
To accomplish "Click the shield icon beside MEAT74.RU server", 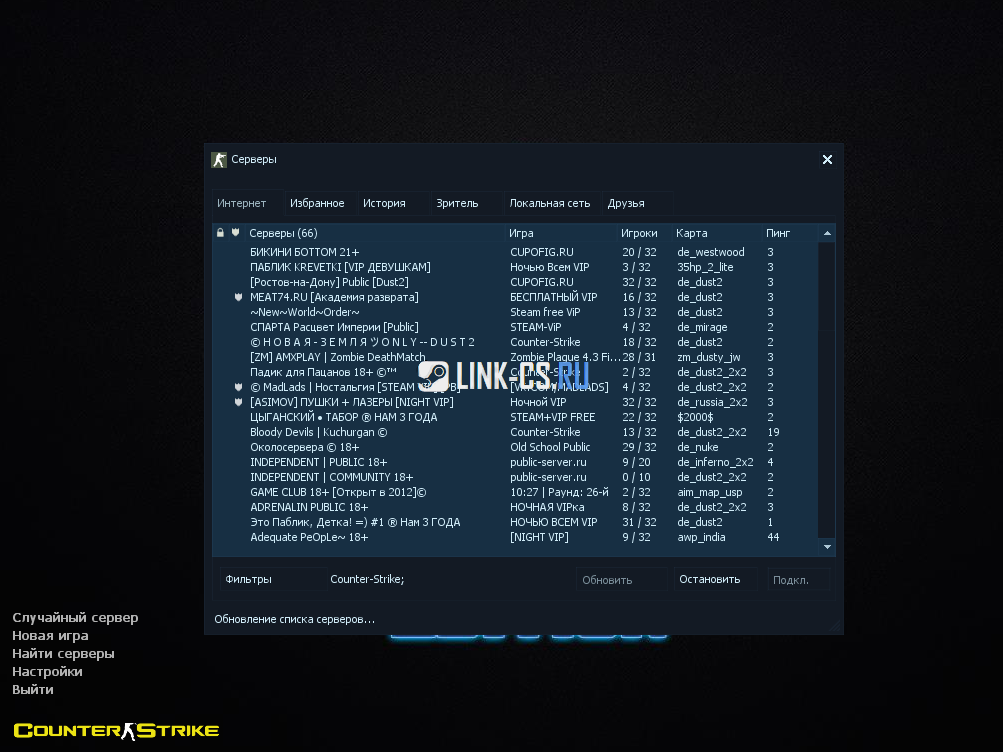I will point(238,297).
